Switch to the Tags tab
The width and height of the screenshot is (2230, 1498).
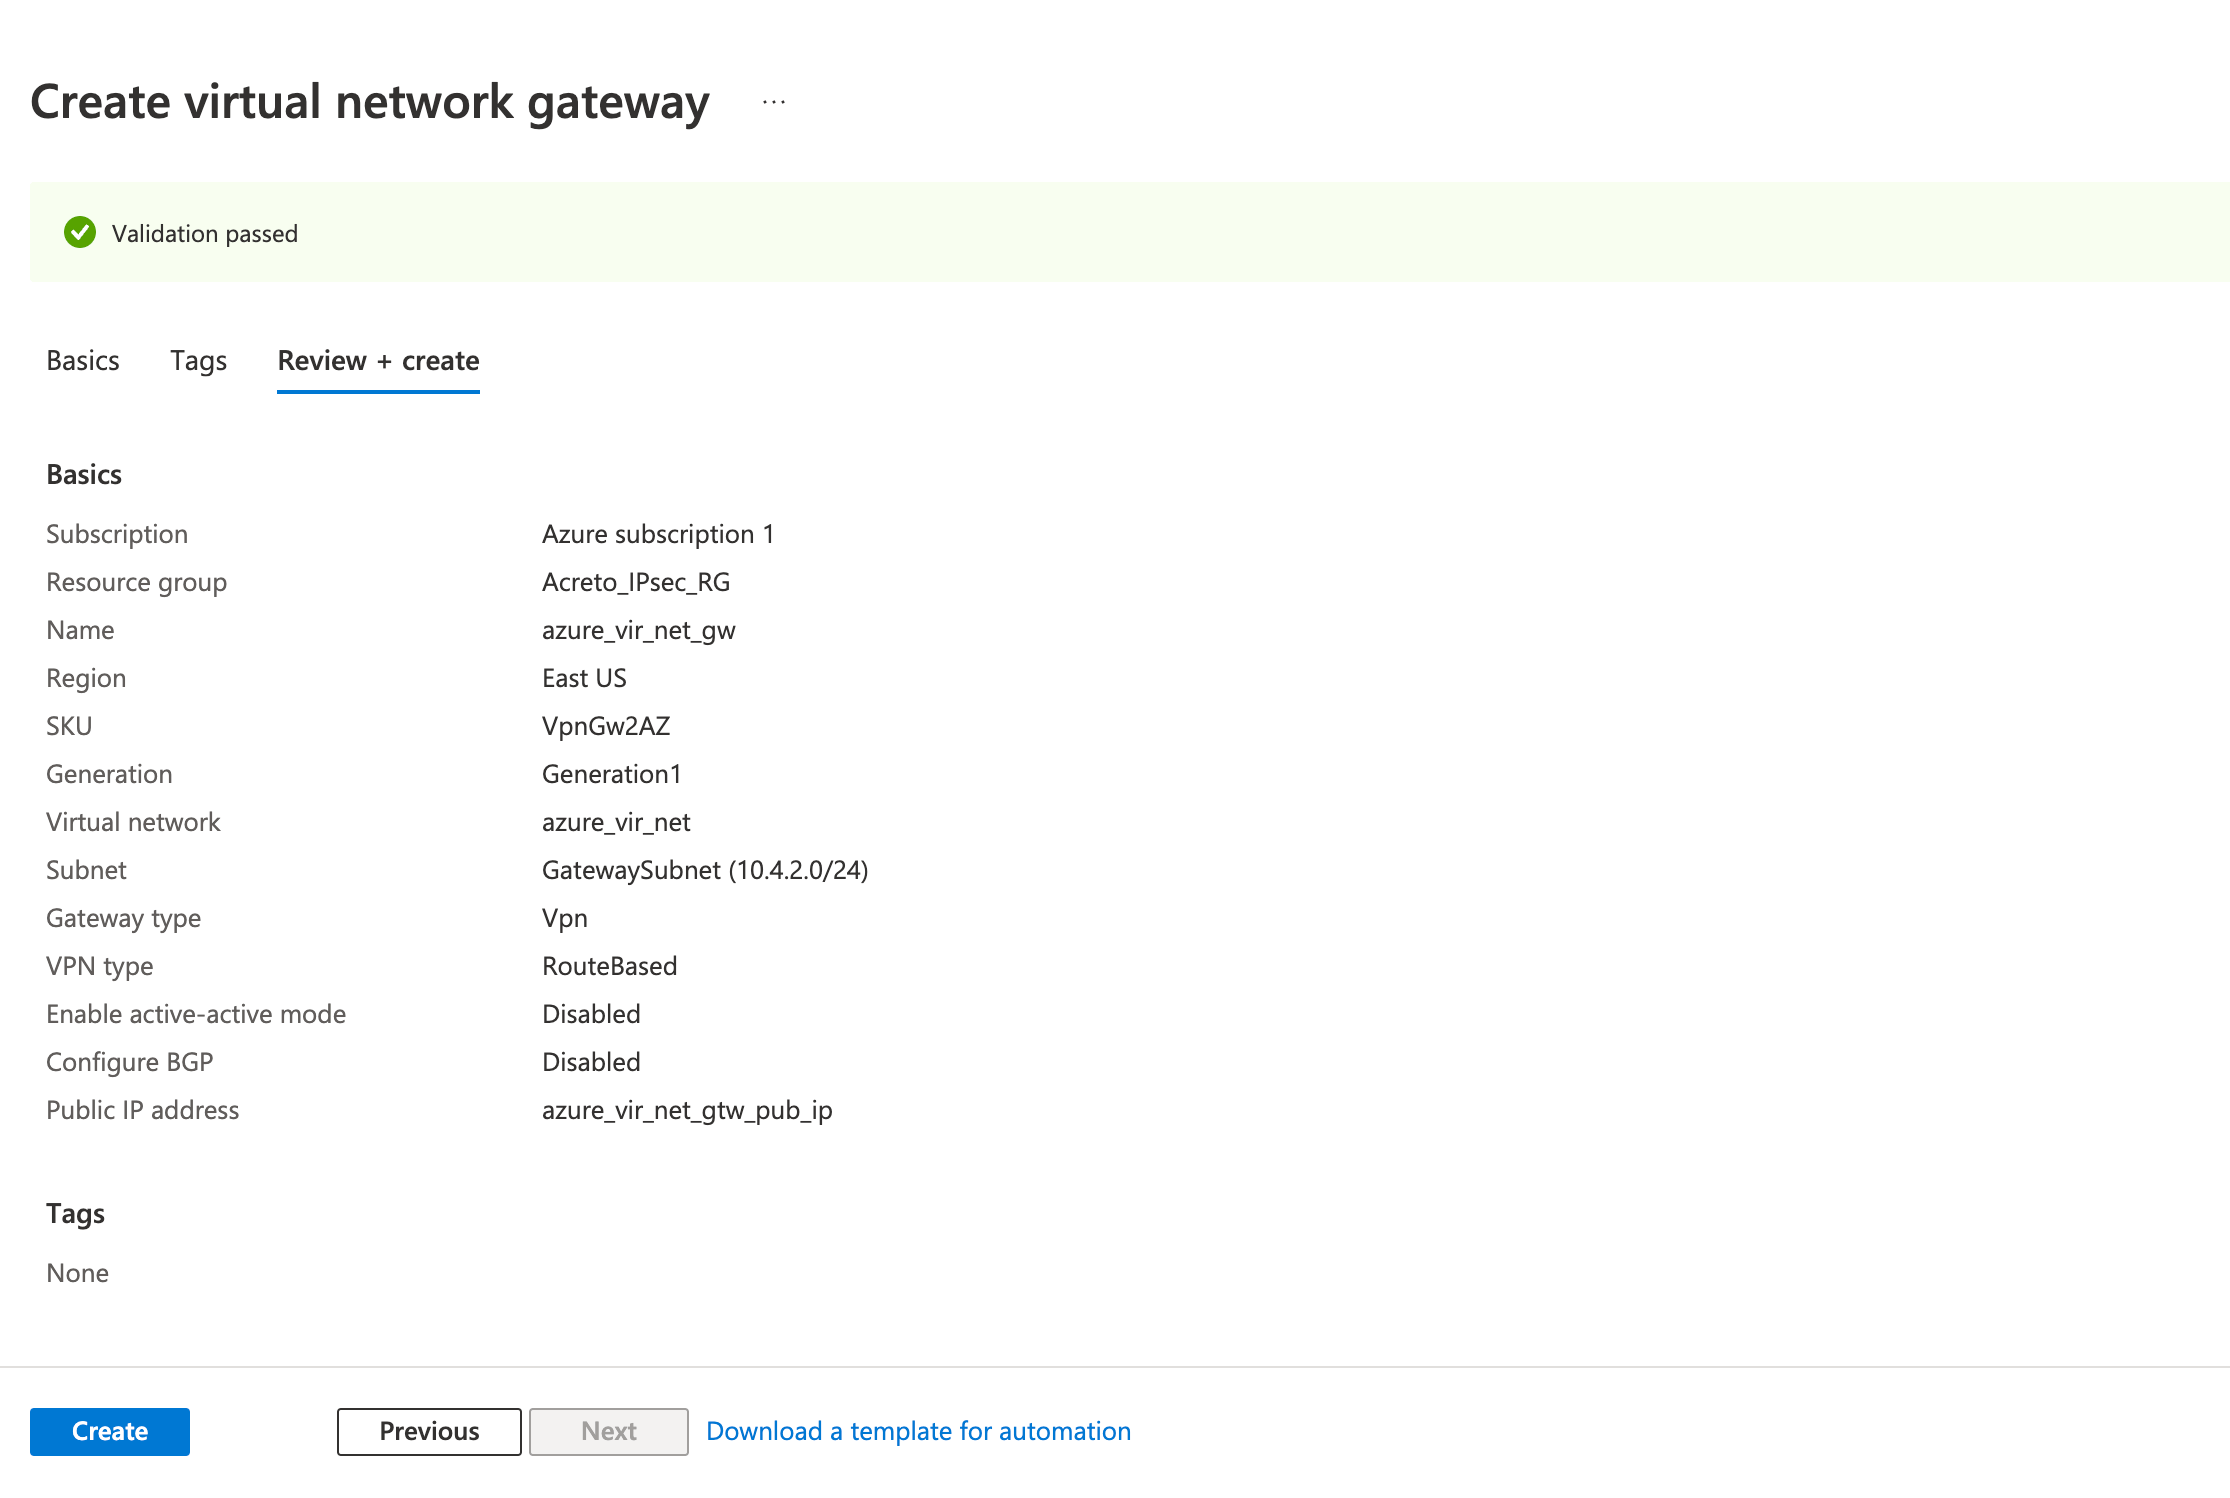tap(198, 360)
